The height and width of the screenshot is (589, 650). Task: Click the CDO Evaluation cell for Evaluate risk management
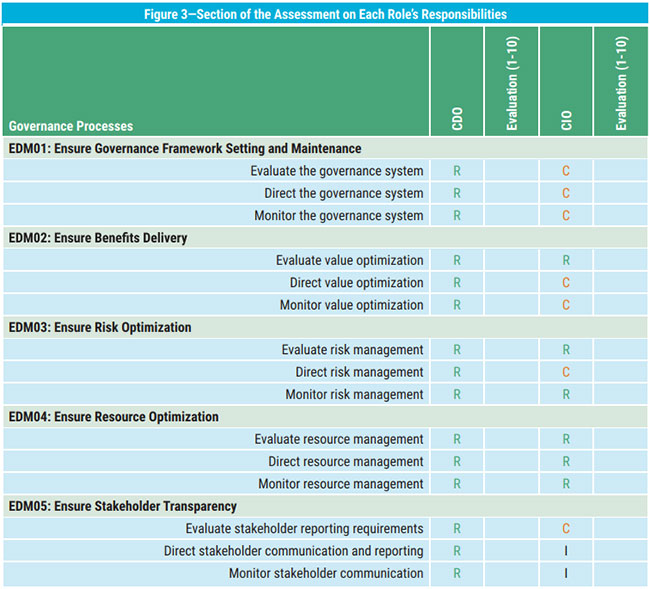point(511,350)
